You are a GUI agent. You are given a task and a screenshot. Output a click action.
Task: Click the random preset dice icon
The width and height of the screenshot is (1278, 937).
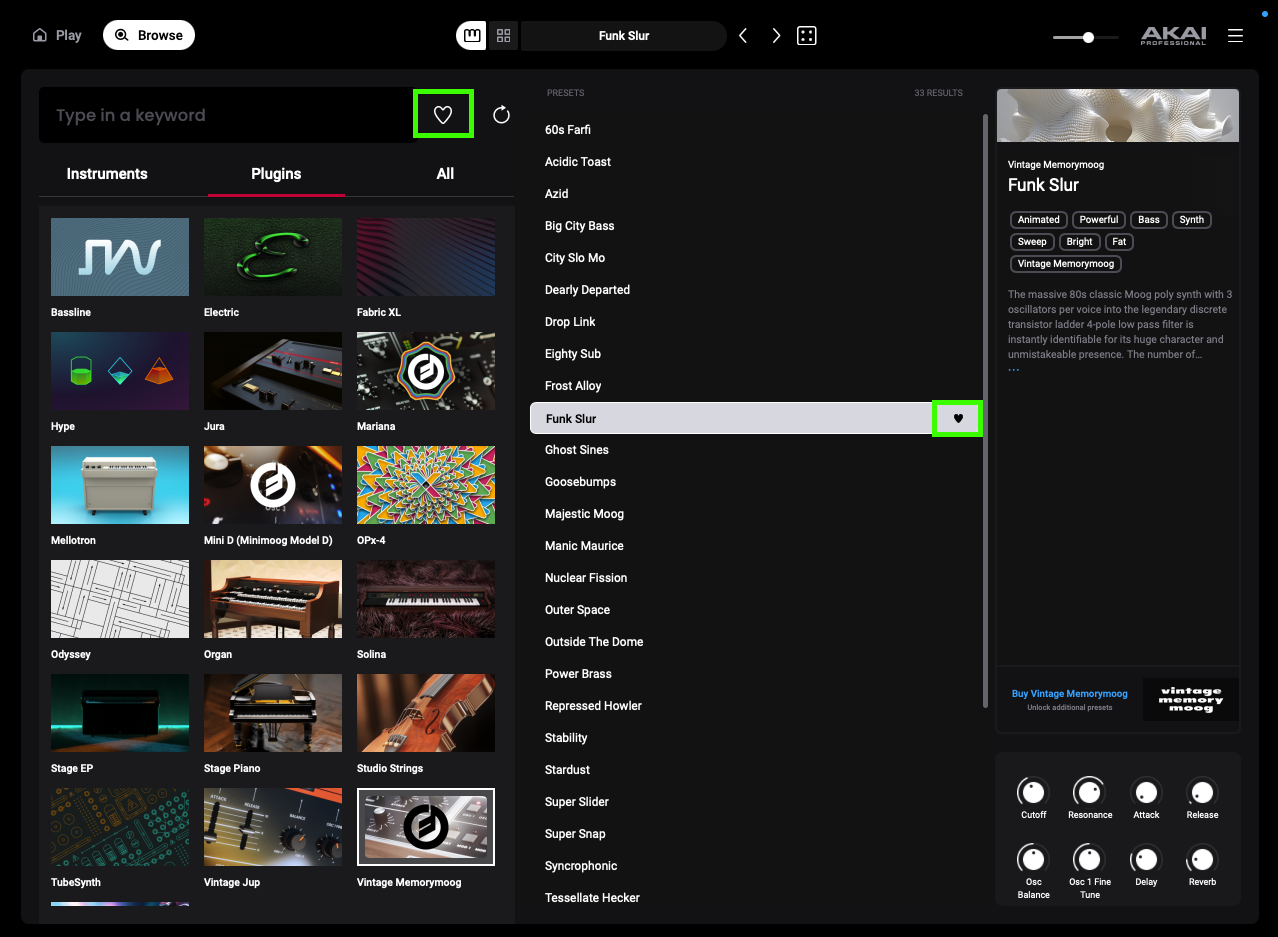click(x=807, y=36)
